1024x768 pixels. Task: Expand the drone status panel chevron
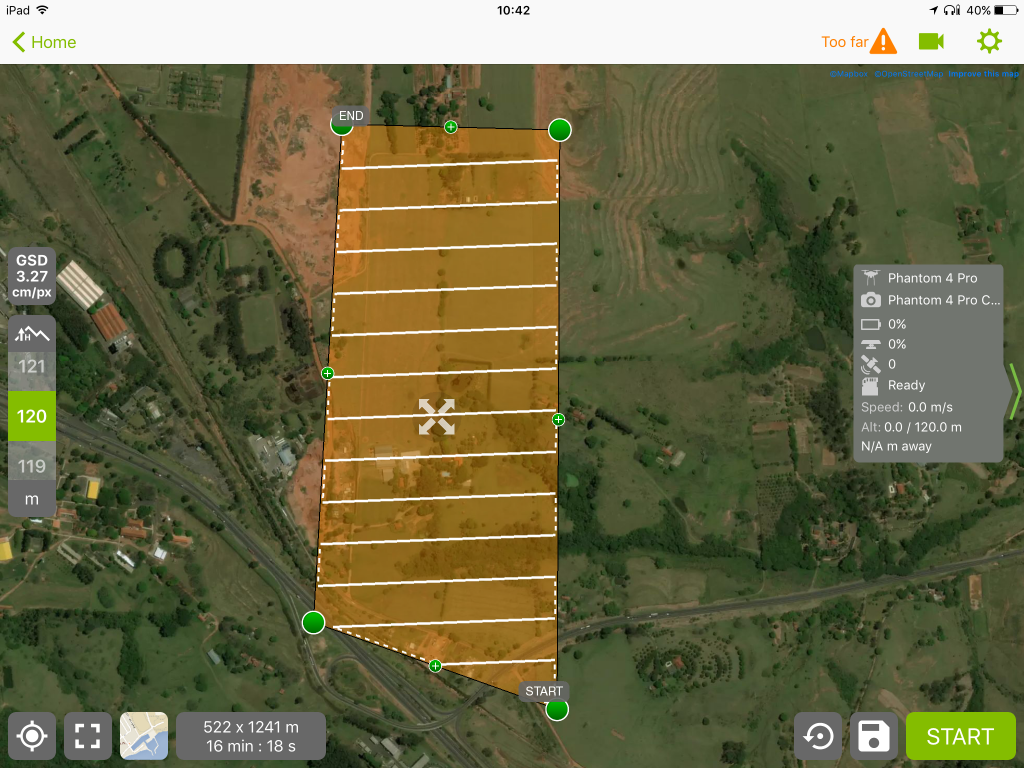[x=1014, y=391]
